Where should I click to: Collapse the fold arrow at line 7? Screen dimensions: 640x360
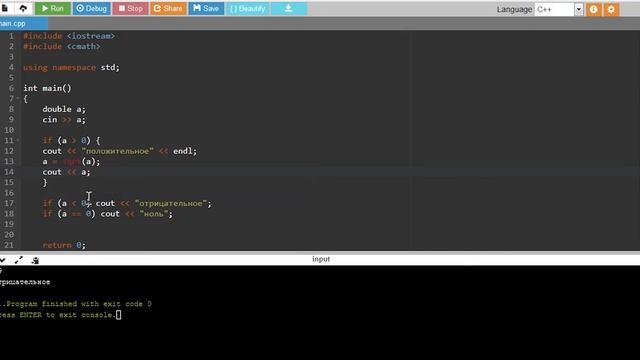18,99
